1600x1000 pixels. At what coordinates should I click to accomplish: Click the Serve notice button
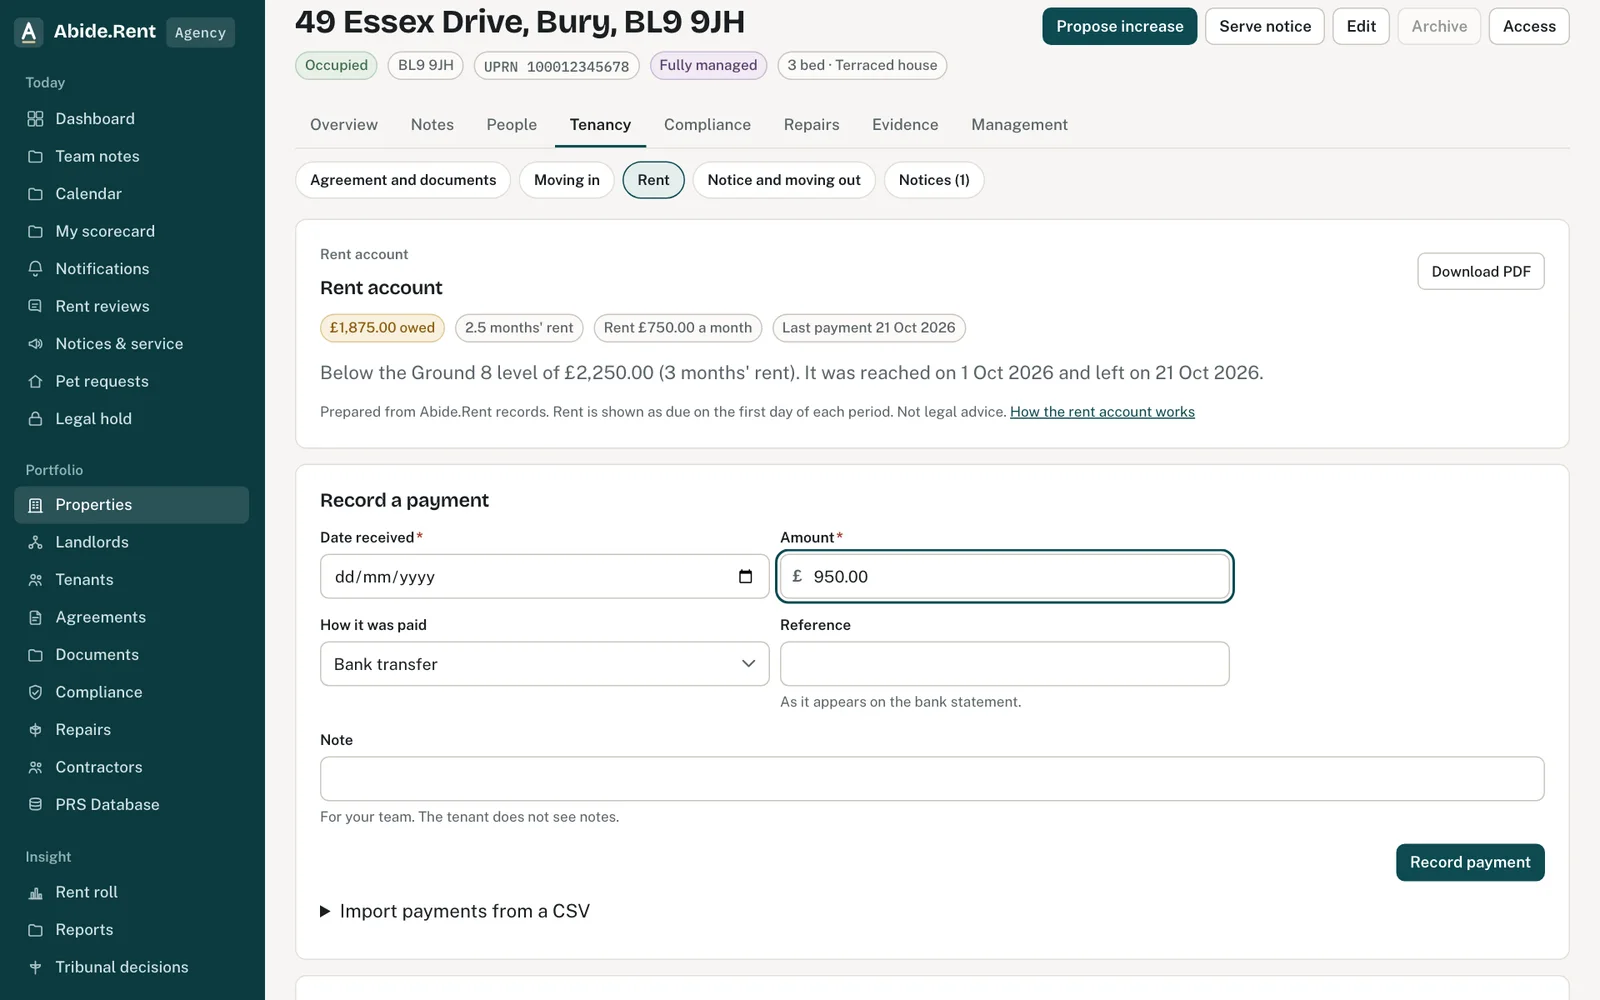click(1265, 27)
